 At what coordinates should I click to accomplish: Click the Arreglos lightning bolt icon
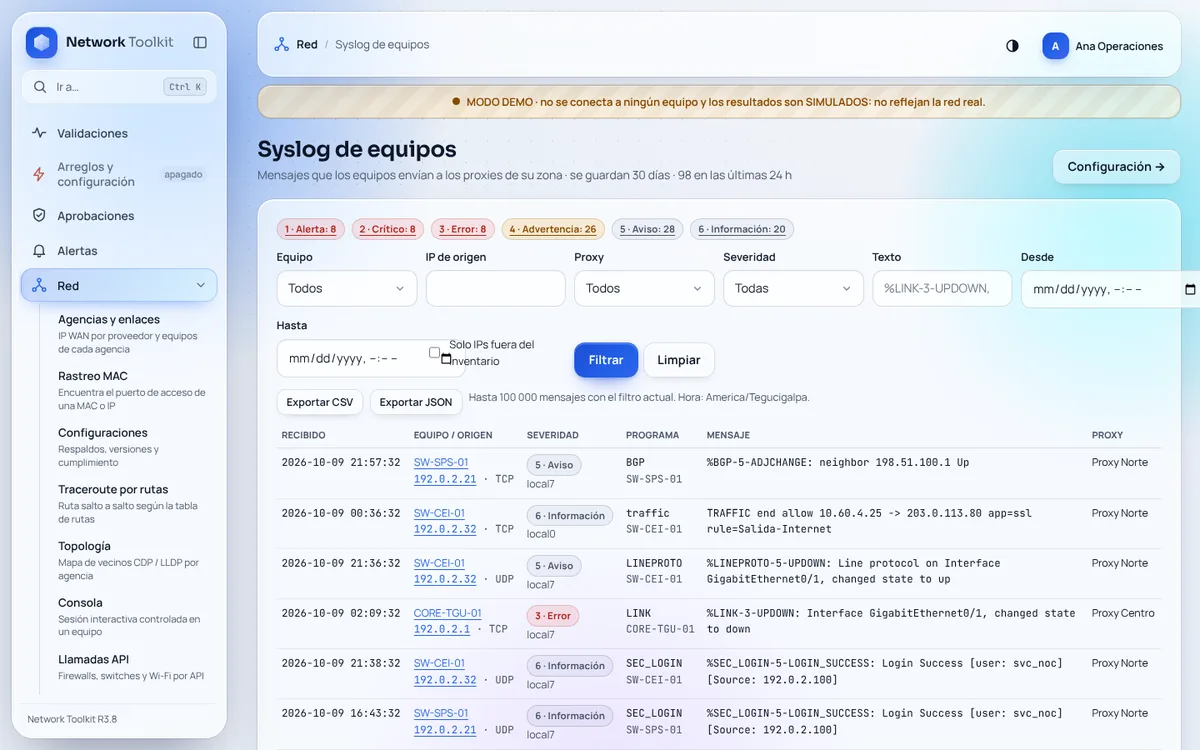[39, 174]
